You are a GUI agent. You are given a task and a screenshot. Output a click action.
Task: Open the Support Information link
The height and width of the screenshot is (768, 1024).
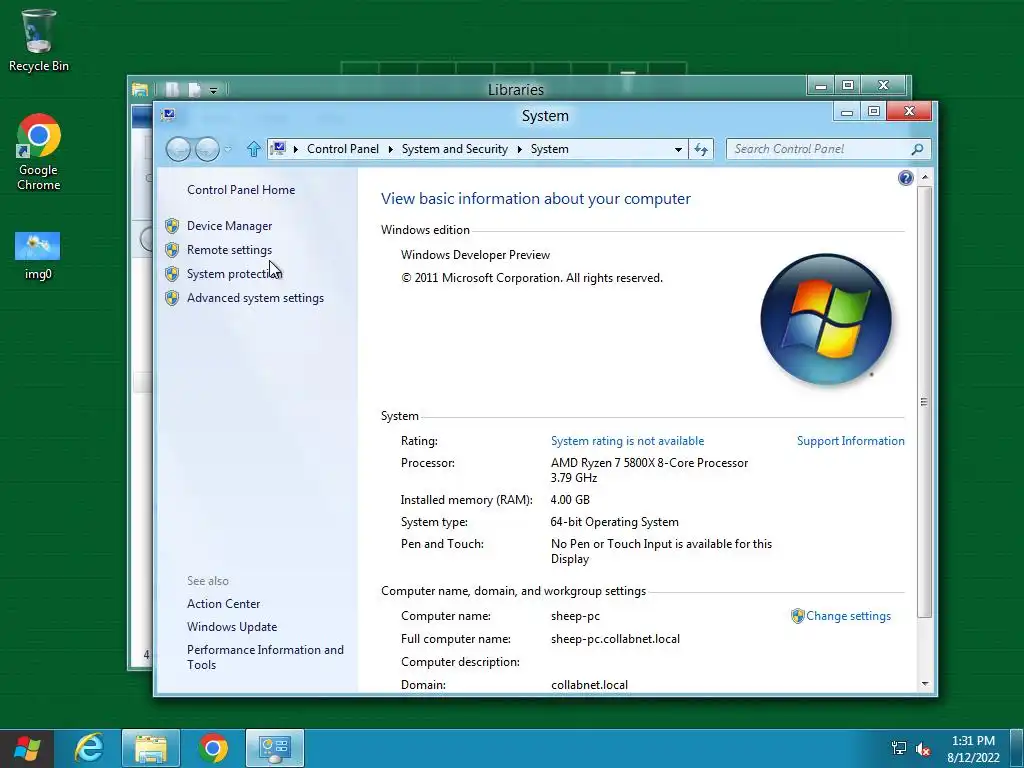(850, 441)
